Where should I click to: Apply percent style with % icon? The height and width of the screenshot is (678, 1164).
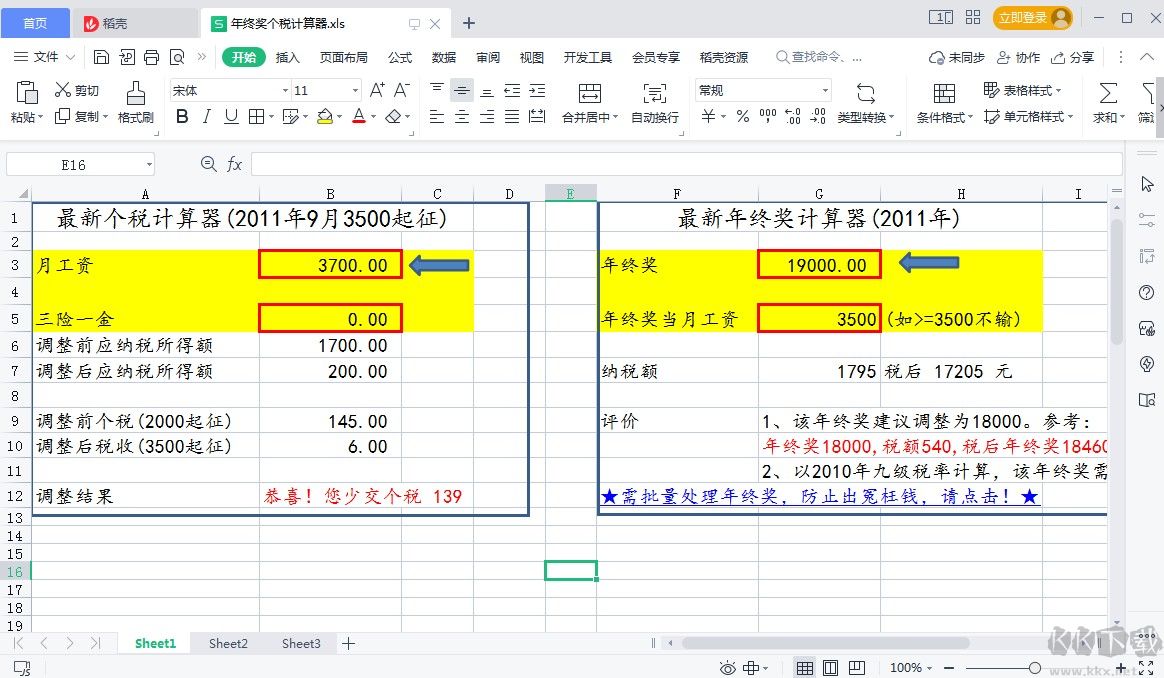(x=743, y=116)
